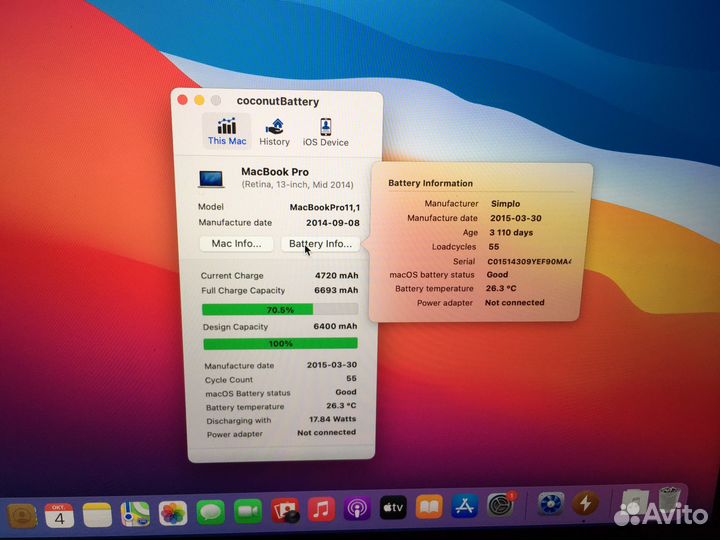720x540 pixels.
Task: Click the 70.5% charge progress bar
Action: click(x=280, y=309)
